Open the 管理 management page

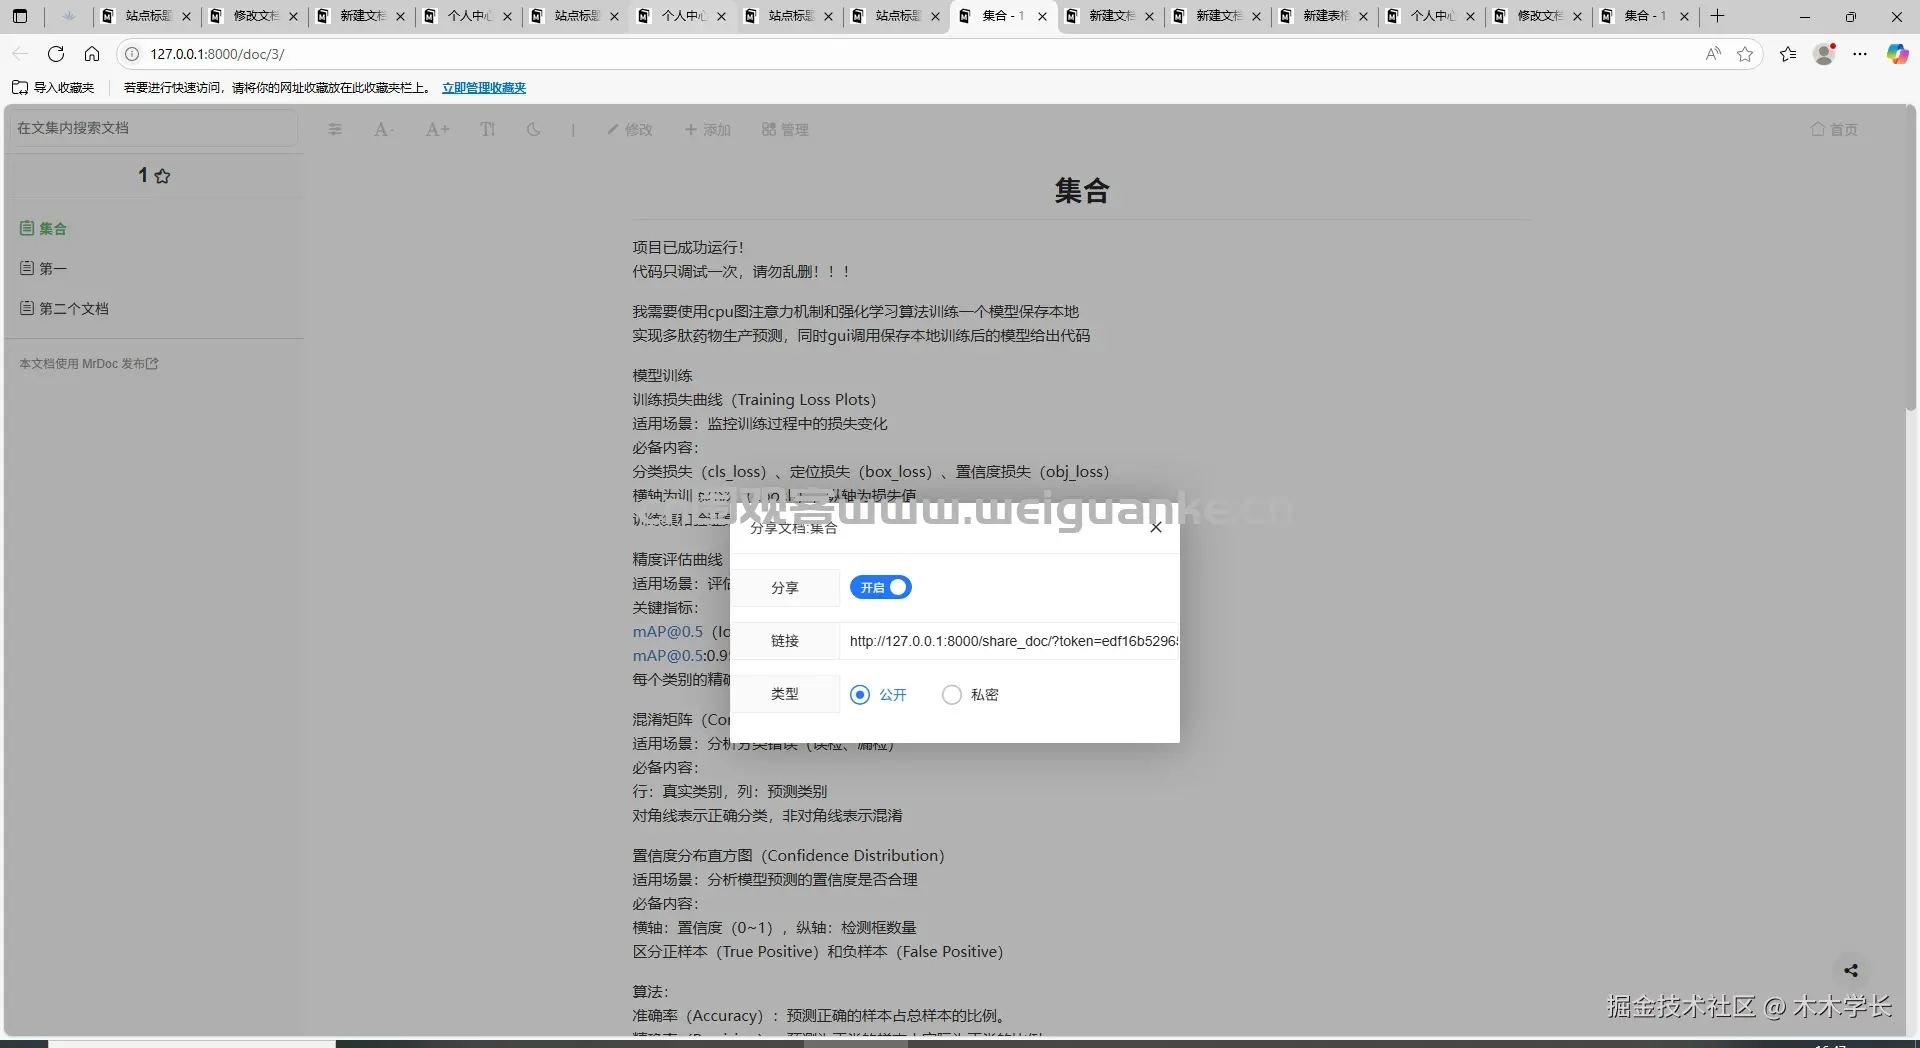(x=785, y=129)
